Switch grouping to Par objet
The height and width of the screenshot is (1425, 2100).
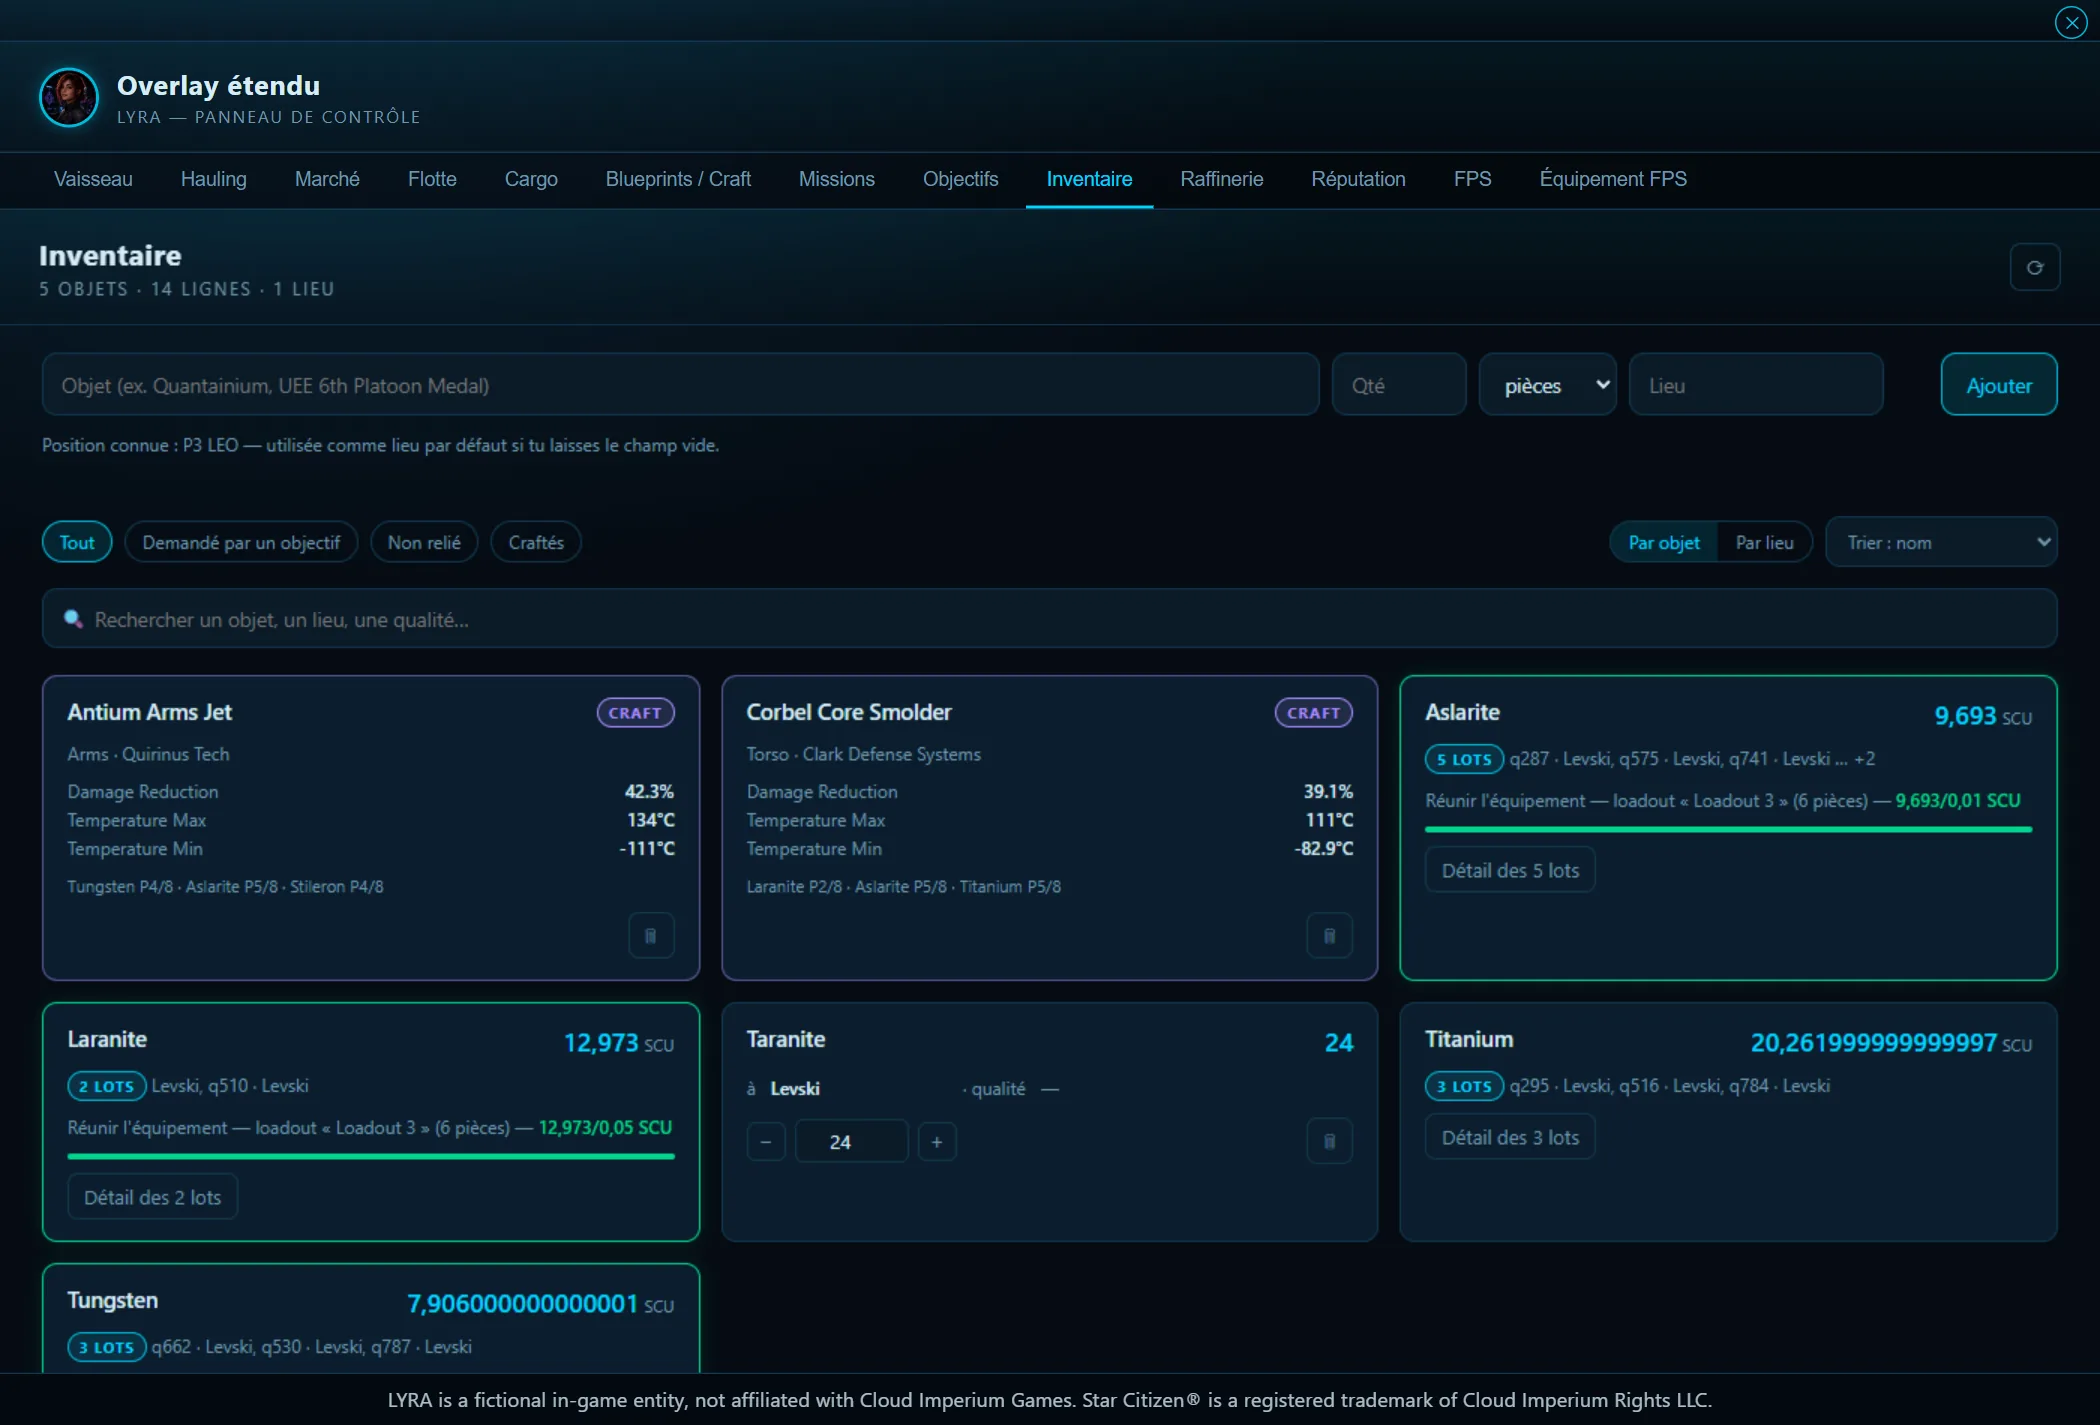pyautogui.click(x=1664, y=542)
